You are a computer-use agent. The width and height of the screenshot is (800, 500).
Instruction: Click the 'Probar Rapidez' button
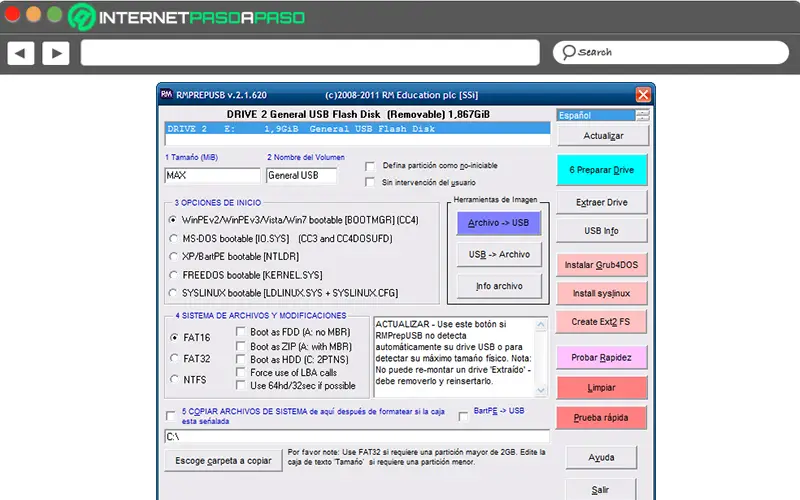(602, 358)
